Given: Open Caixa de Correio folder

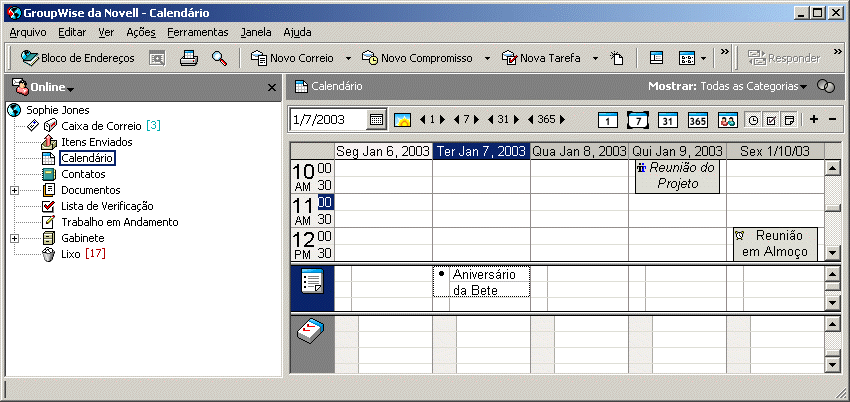Looking at the screenshot, I should click(x=101, y=126).
